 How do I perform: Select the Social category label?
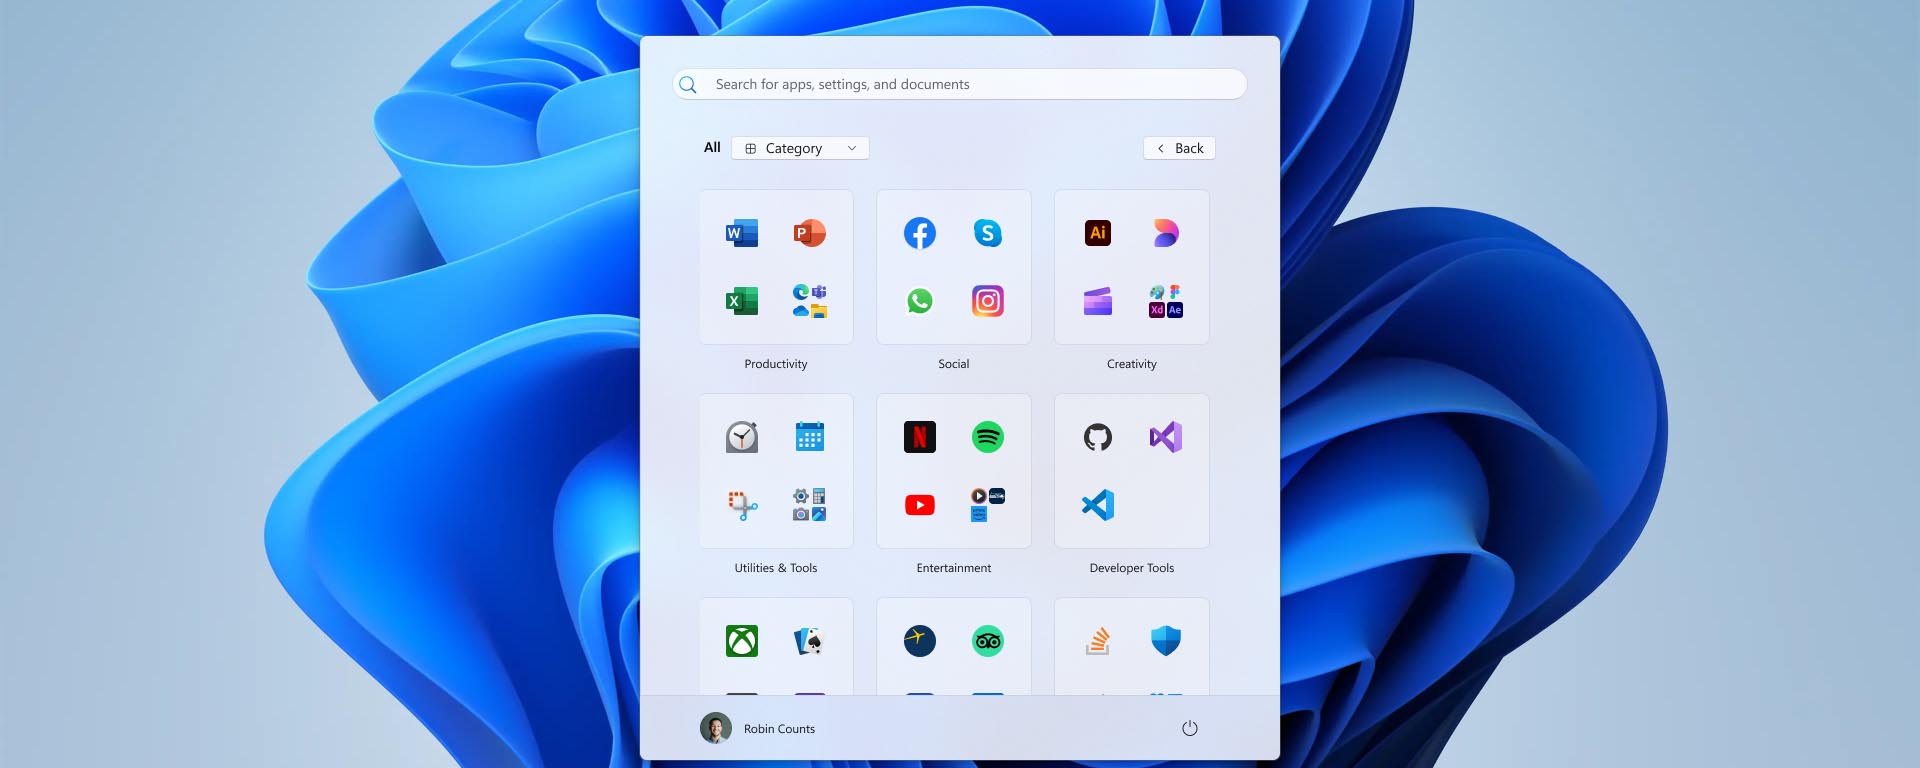pos(954,364)
